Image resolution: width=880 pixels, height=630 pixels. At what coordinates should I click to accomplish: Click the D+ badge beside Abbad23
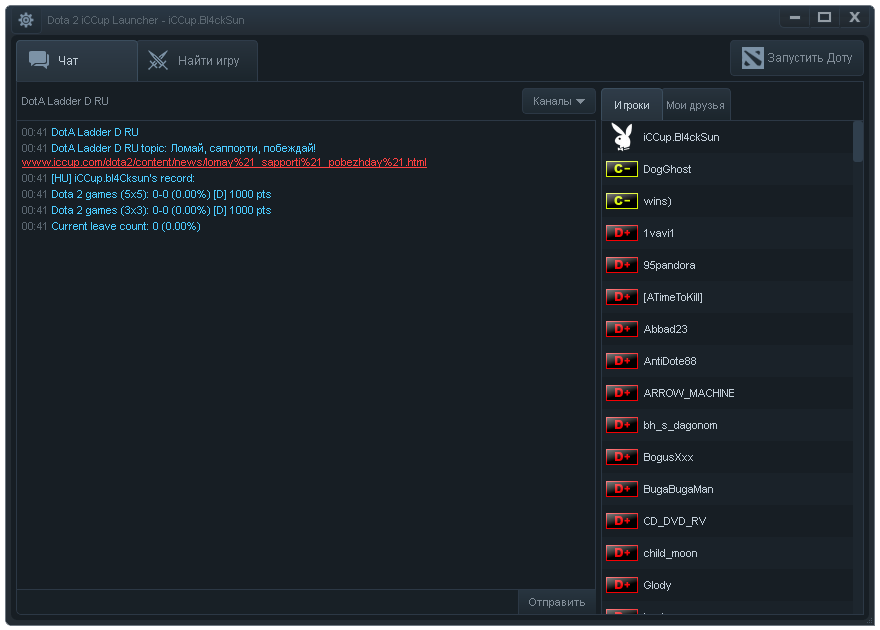(x=621, y=329)
